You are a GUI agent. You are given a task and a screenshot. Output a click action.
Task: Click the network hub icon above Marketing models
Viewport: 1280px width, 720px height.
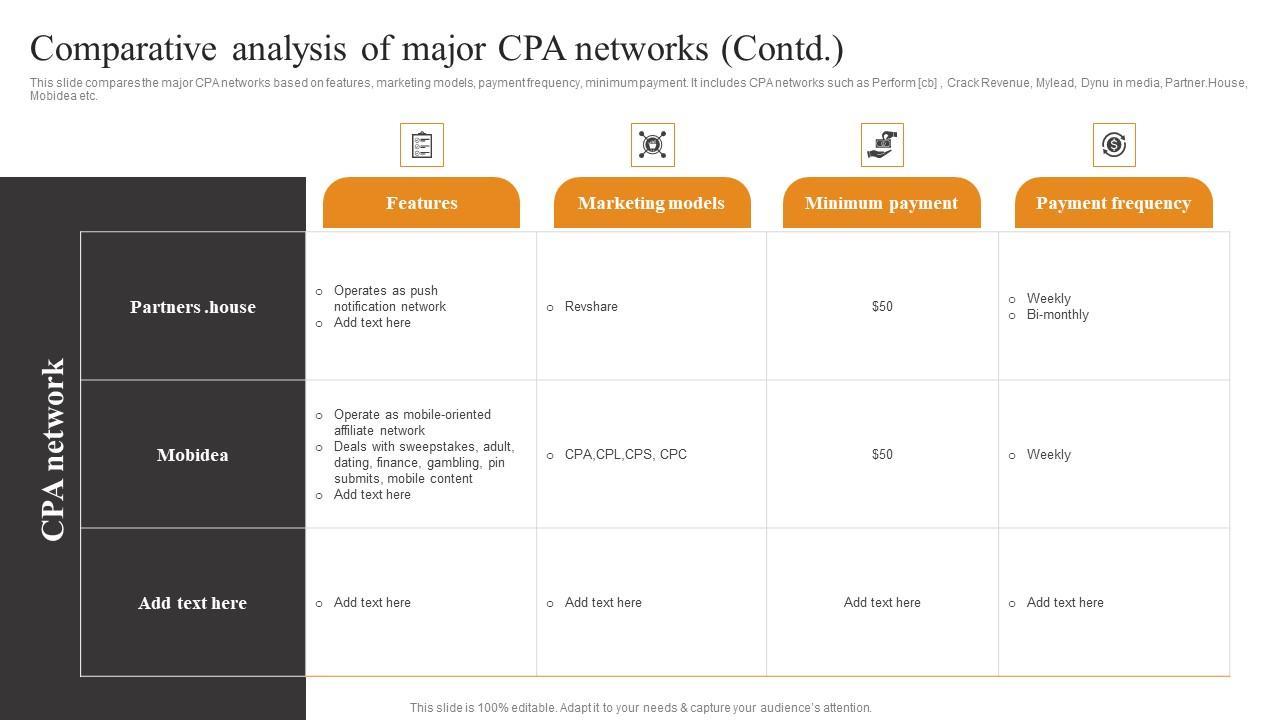coord(652,145)
